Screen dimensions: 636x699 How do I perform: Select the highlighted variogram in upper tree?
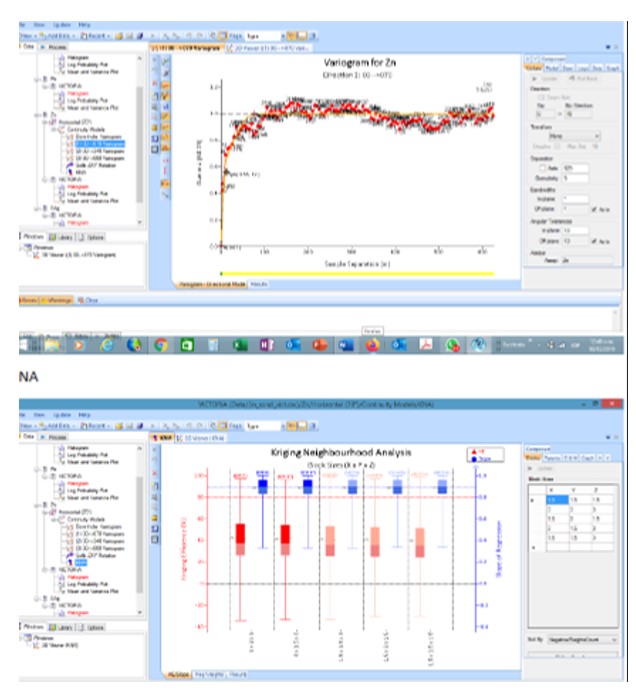pyautogui.click(x=100, y=144)
